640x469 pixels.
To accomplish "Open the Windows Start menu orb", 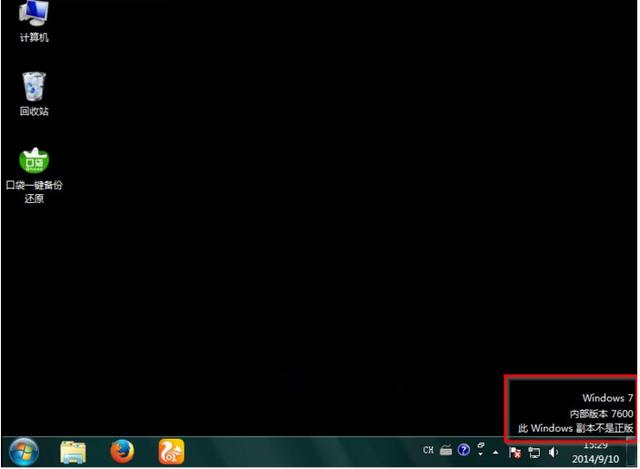I will point(24,452).
